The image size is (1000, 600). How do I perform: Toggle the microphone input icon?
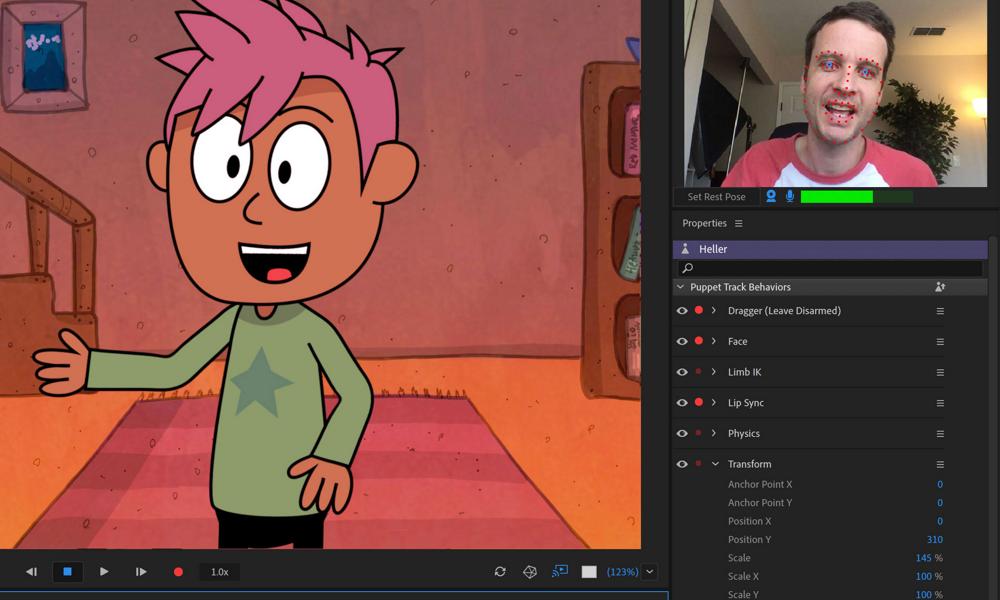(790, 197)
